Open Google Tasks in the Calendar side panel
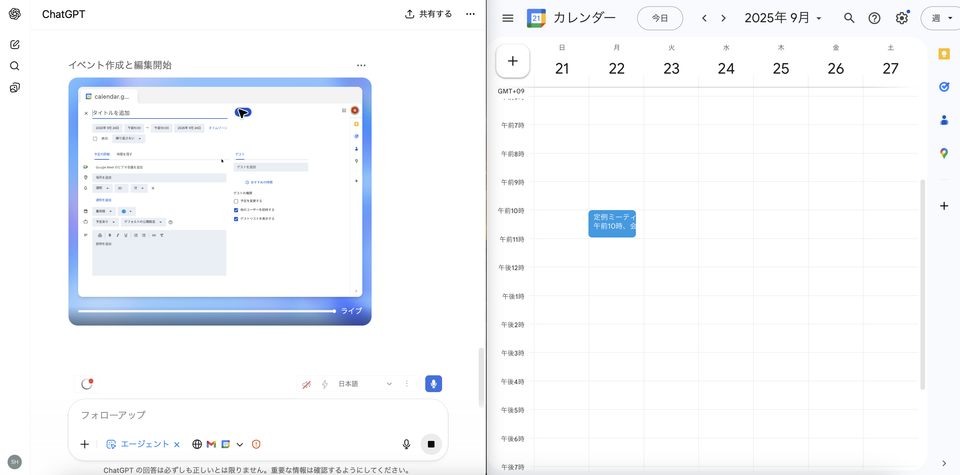960x475 pixels. (x=944, y=87)
